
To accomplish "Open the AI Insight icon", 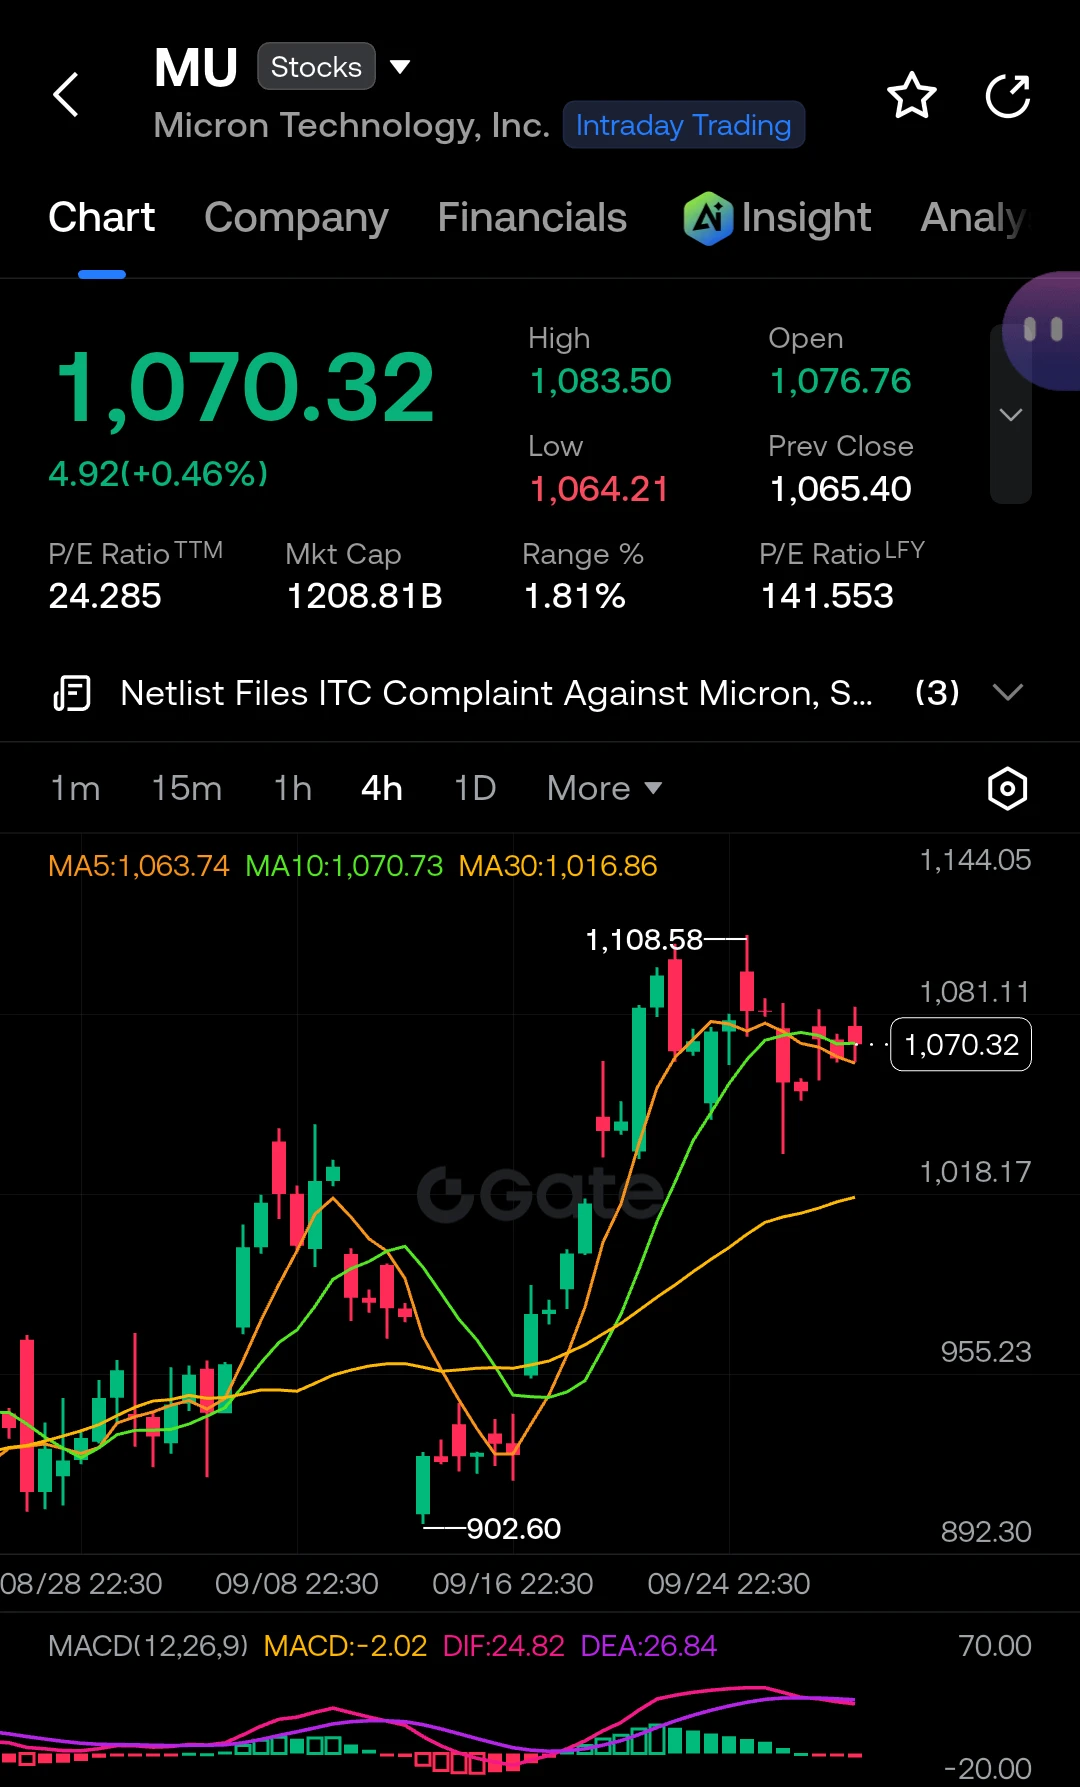I will pyautogui.click(x=709, y=218).
